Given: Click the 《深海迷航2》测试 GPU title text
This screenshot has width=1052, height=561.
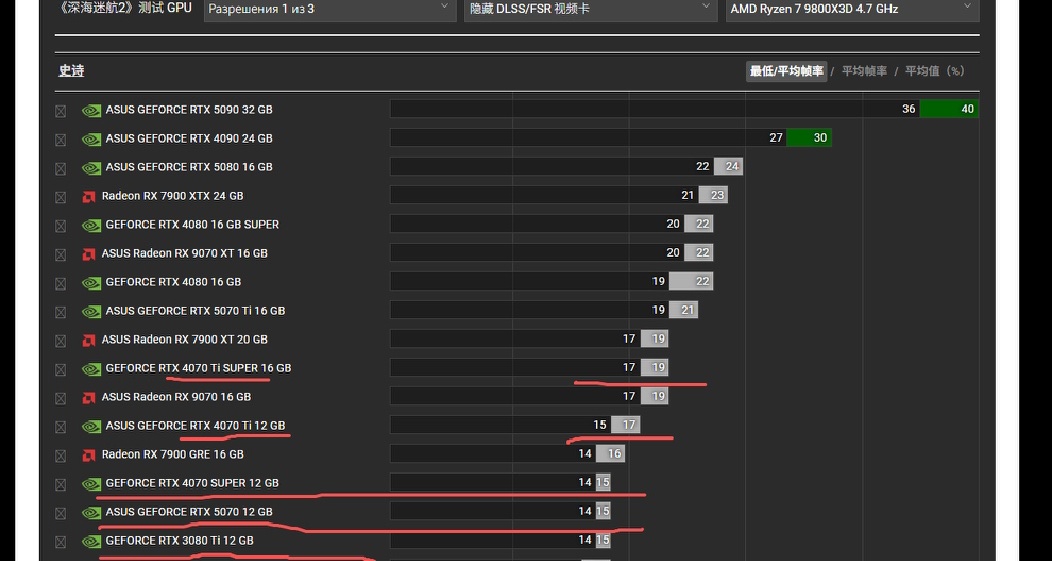Looking at the screenshot, I should [123, 8].
